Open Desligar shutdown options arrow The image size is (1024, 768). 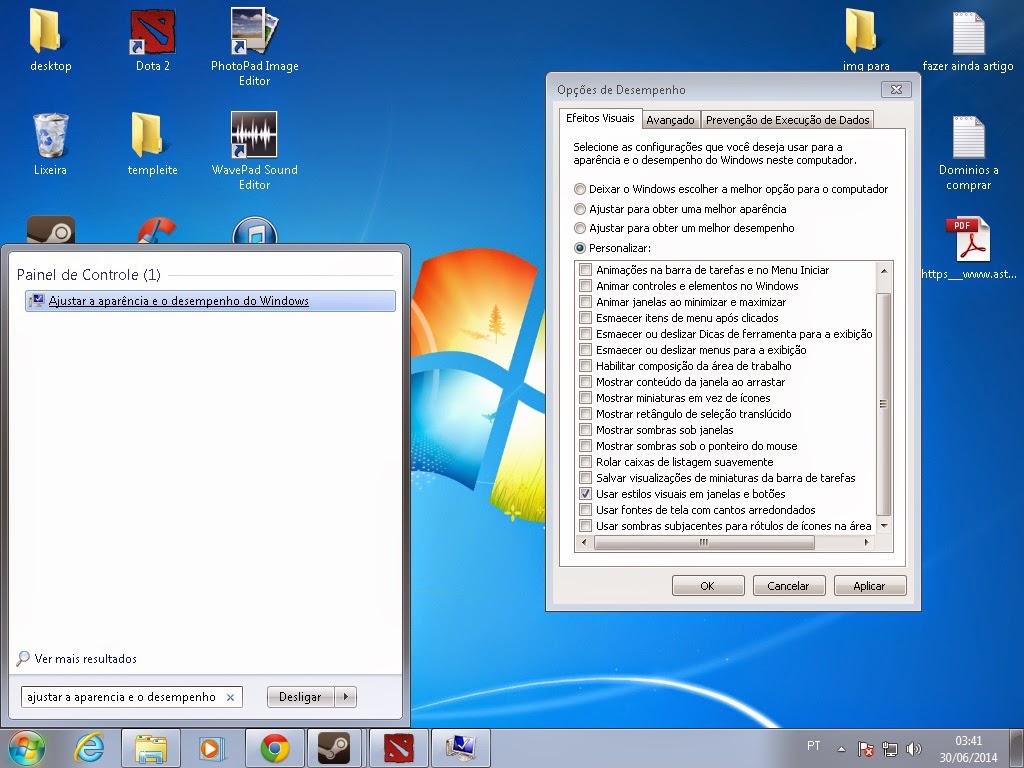click(345, 697)
